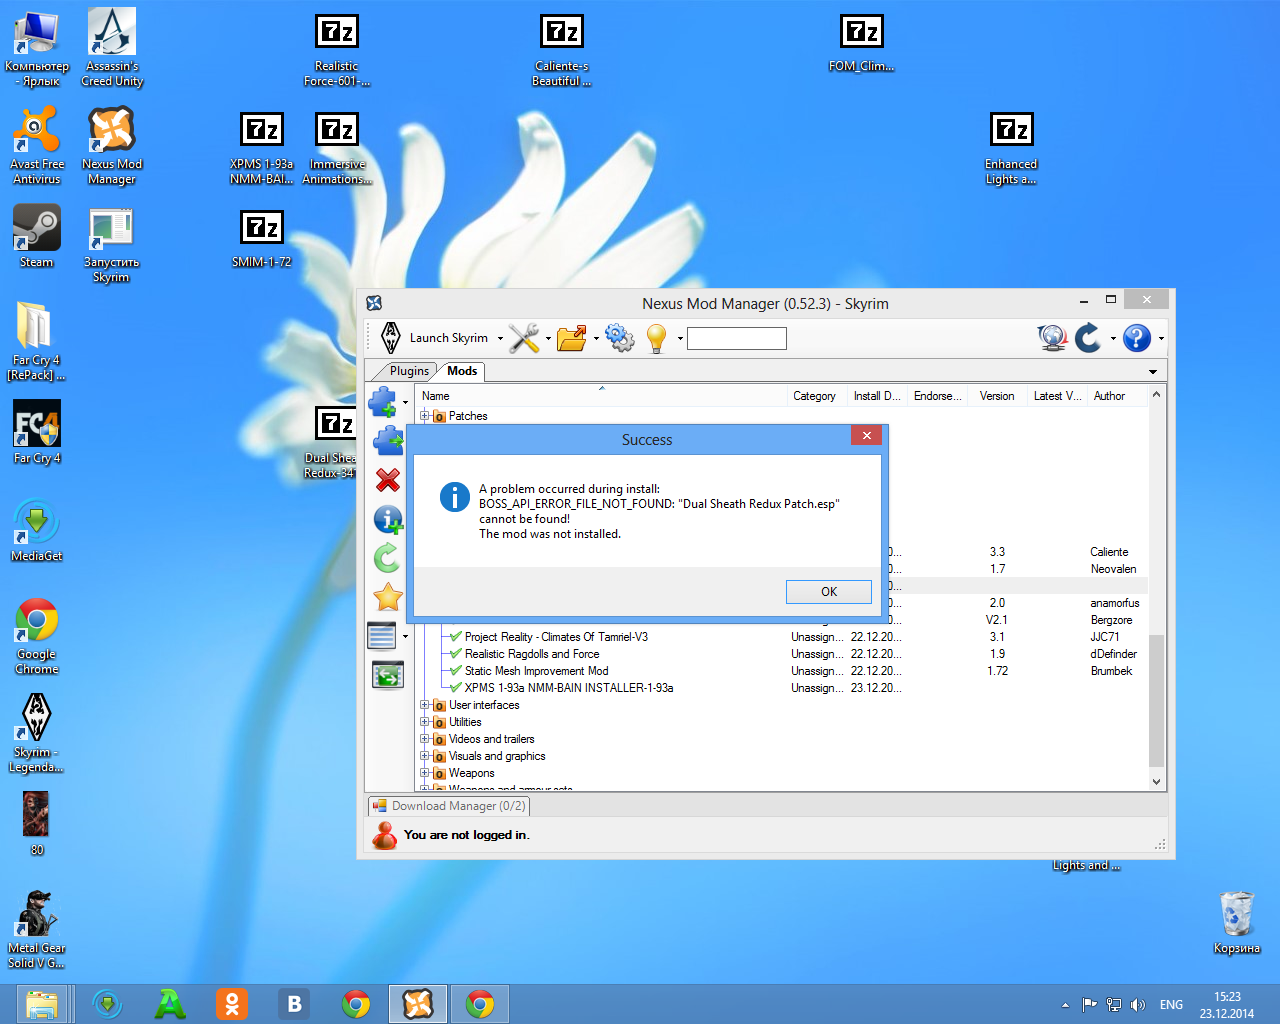
Task: Click the red X delete mod icon
Action: (x=388, y=480)
